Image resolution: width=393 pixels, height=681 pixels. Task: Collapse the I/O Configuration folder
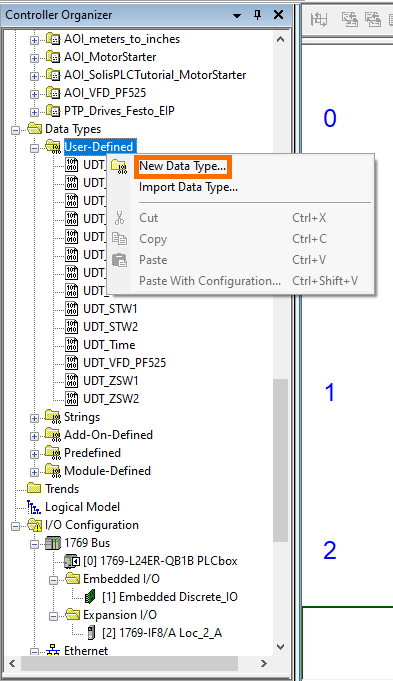[15, 526]
